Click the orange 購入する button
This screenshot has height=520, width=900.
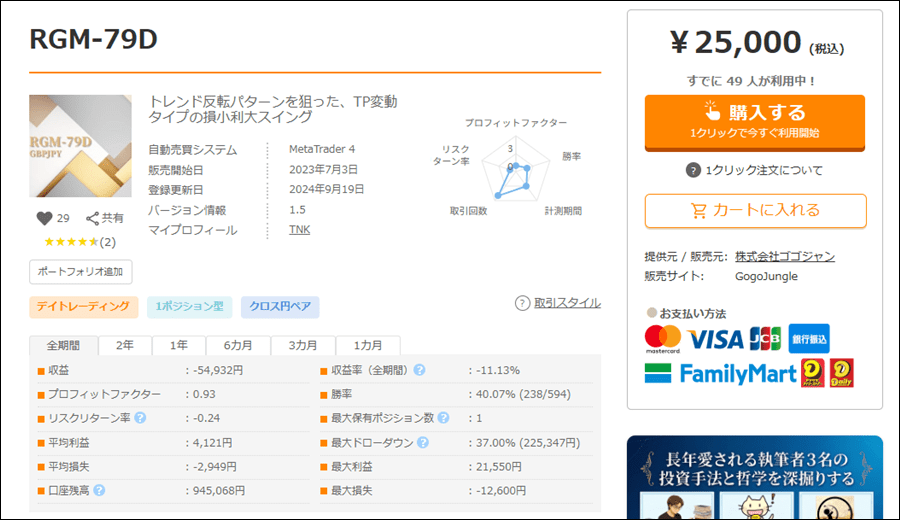coord(755,123)
